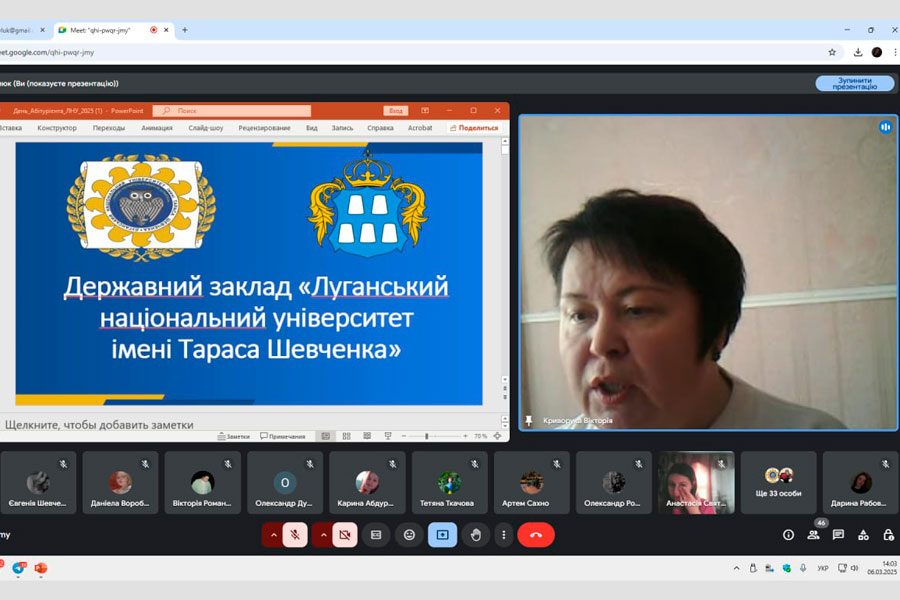
Task: Open Переходы tab in PowerPoint
Action: click(x=109, y=128)
